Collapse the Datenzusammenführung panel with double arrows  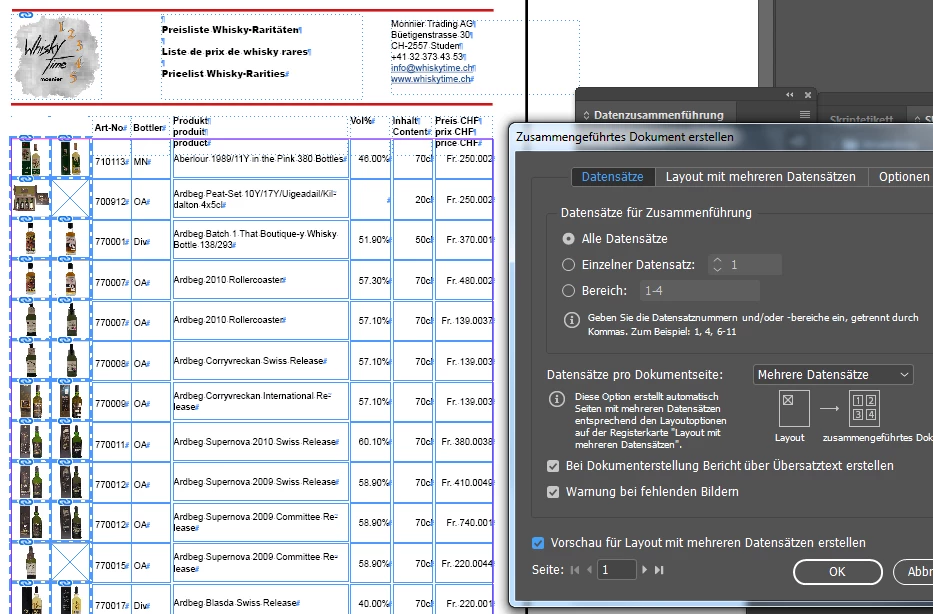(x=790, y=95)
